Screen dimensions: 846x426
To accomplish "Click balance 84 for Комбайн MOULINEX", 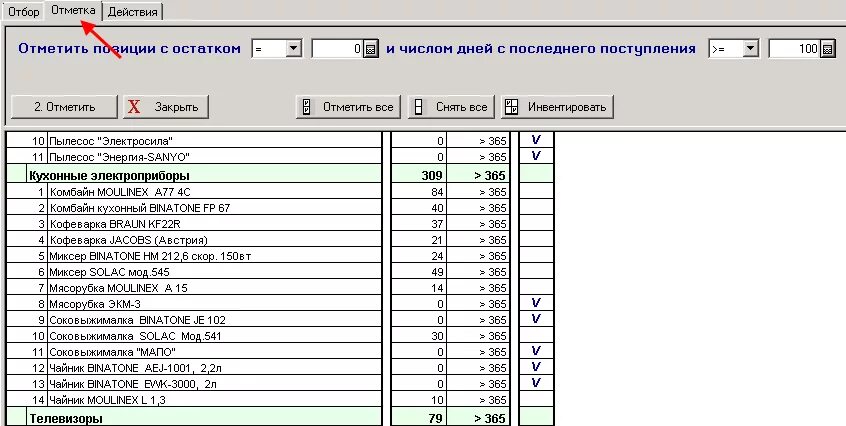I will (x=437, y=192).
